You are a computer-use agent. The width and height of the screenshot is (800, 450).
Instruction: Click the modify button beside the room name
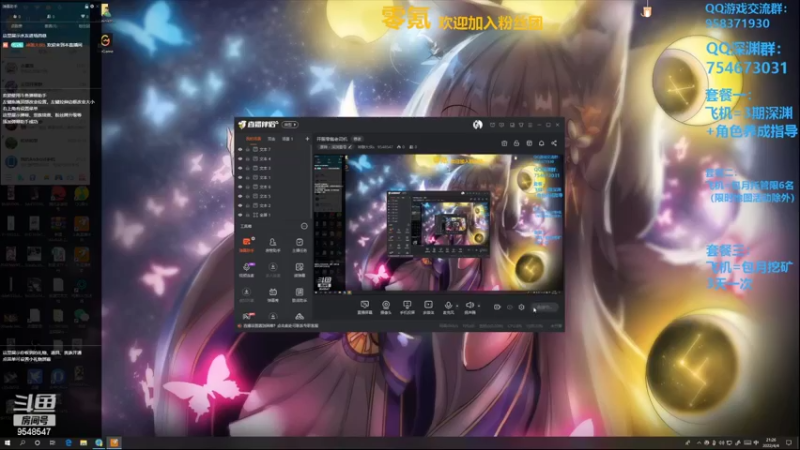[x=358, y=139]
